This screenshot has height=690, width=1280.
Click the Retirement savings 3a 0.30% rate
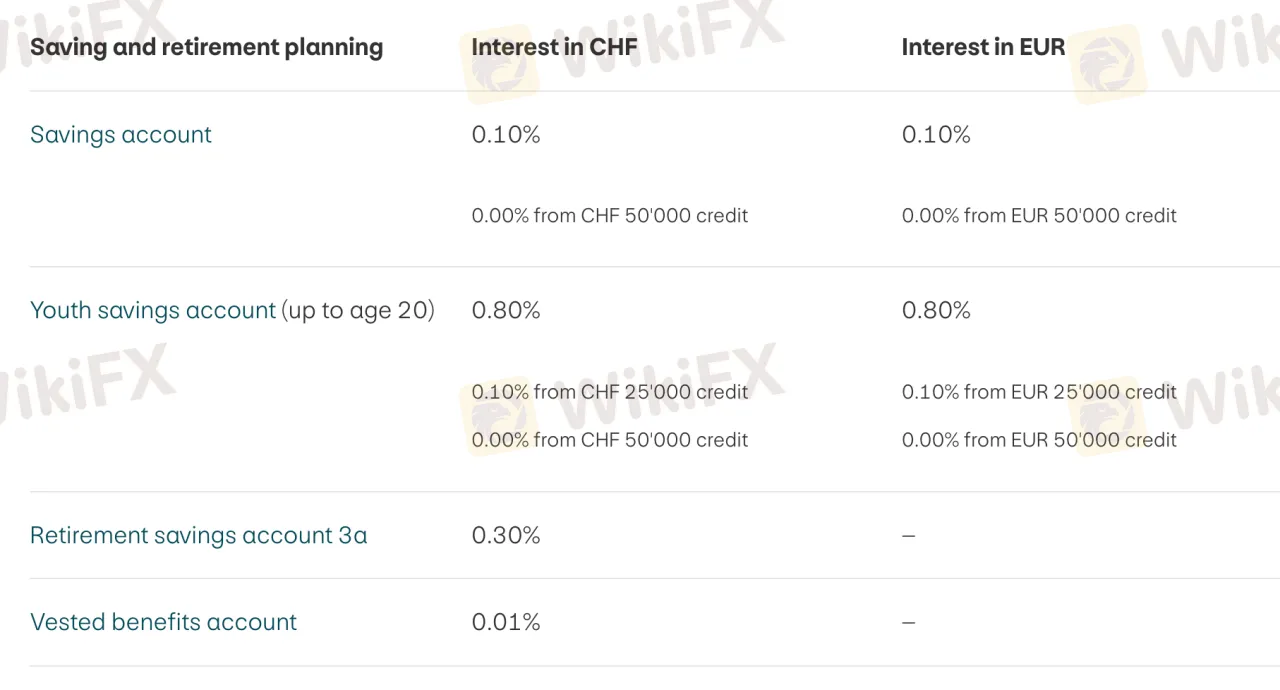[x=506, y=536]
